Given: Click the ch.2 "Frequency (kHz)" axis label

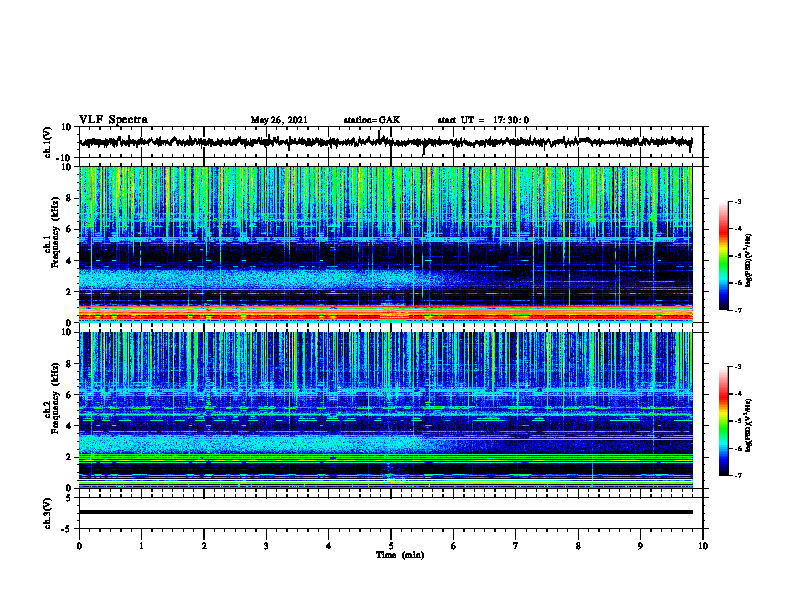Looking at the screenshot, I should tap(55, 398).
